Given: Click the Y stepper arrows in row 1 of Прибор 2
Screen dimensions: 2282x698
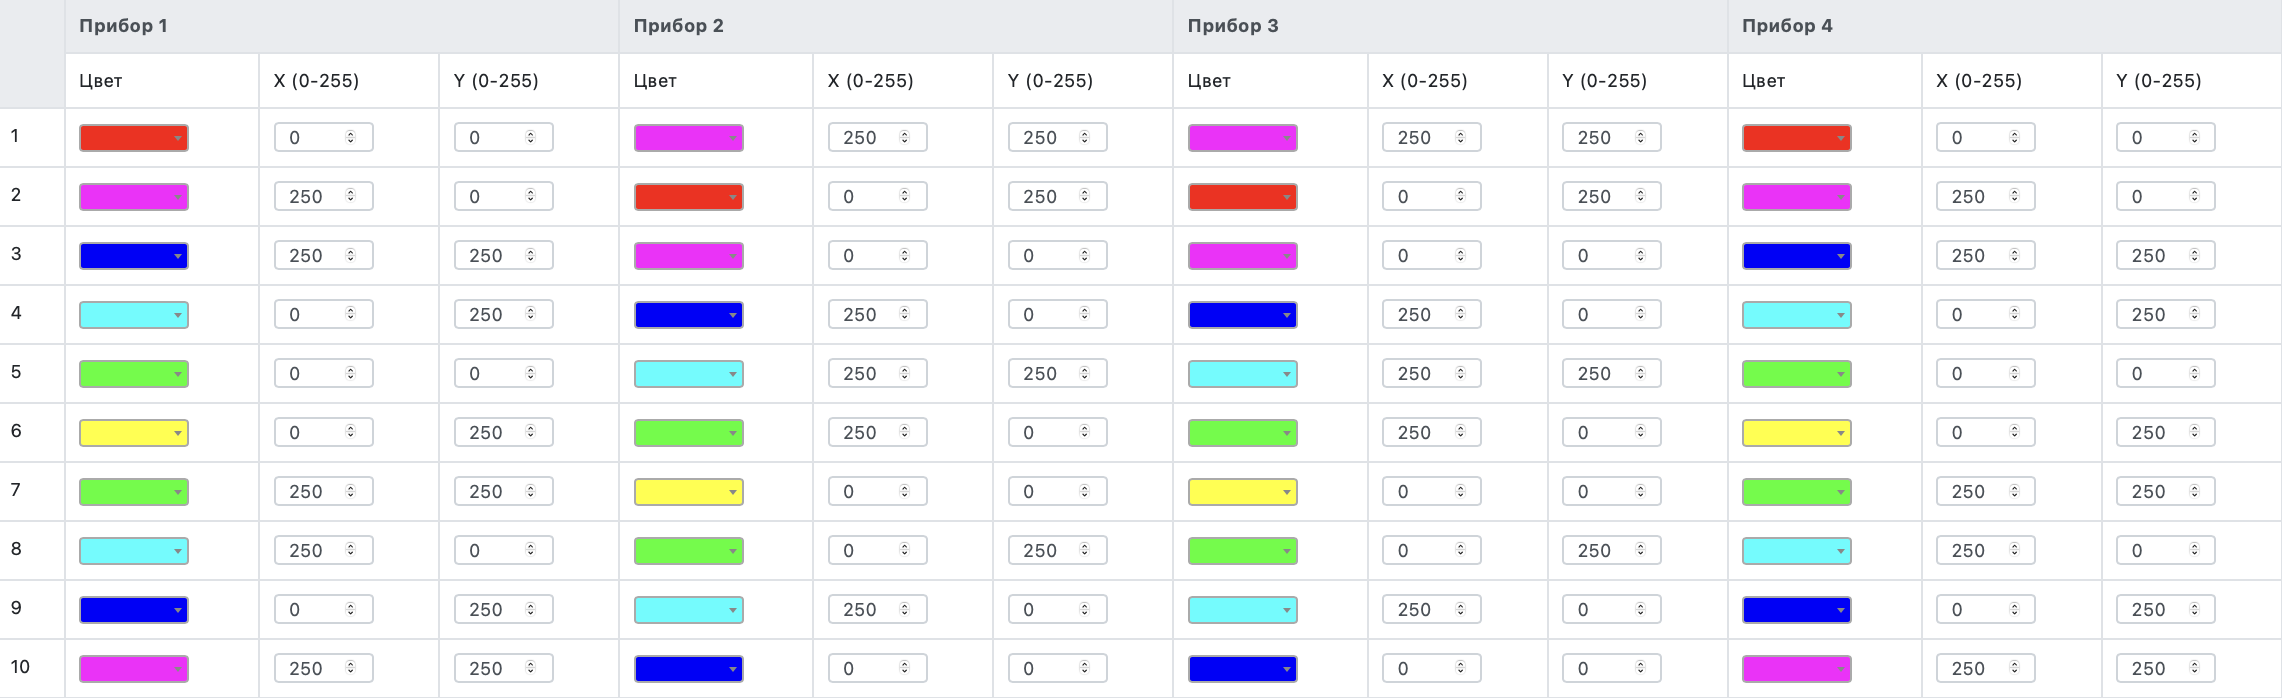Looking at the screenshot, I should pyautogui.click(x=1085, y=137).
